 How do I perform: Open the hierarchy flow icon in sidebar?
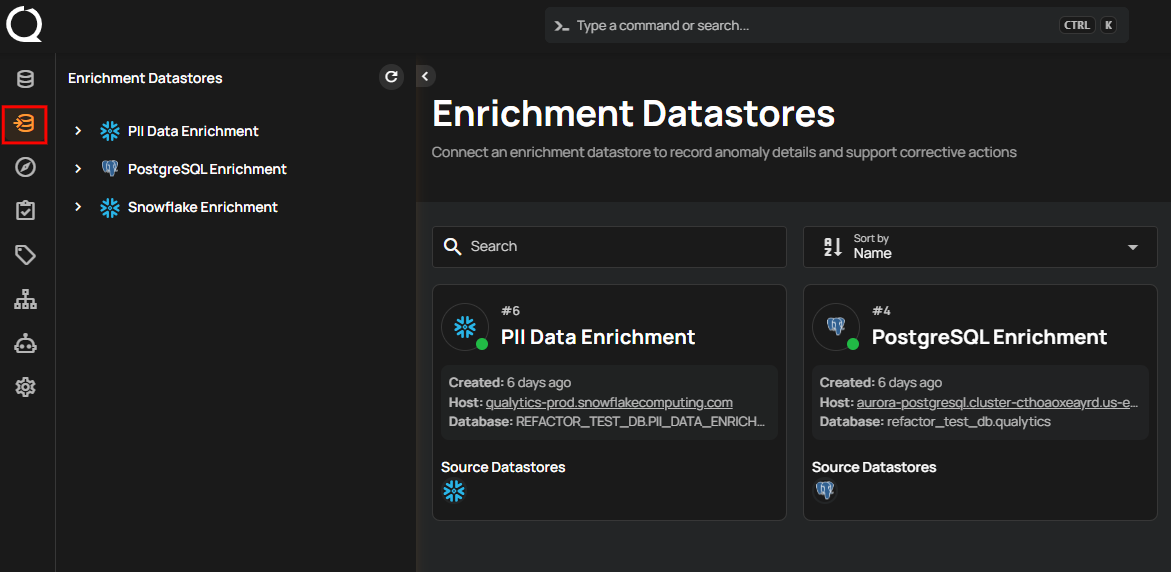[25, 300]
